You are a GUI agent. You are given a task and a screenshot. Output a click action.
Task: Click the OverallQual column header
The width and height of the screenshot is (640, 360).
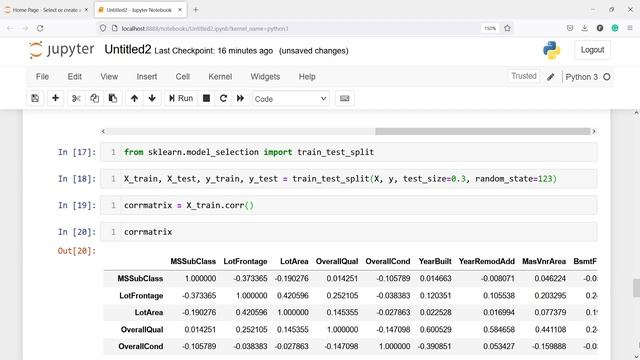click(337, 262)
